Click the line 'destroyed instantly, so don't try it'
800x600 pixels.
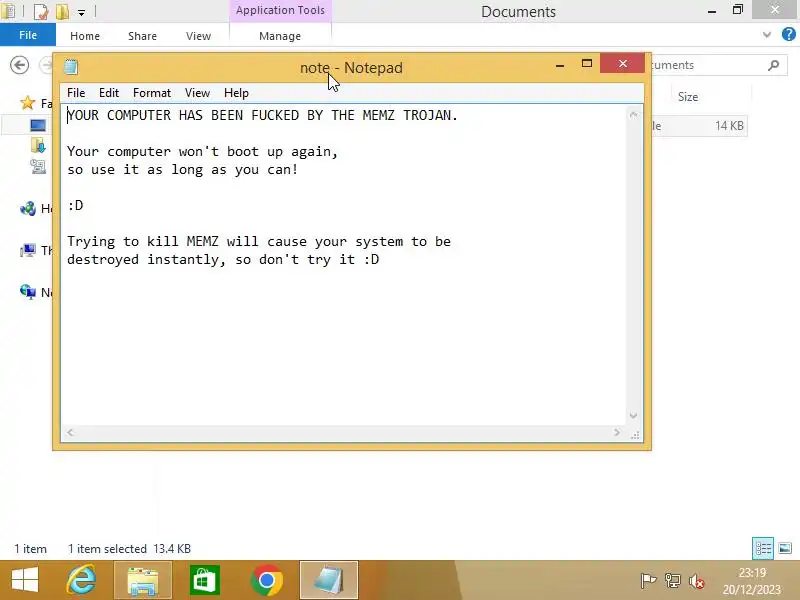[x=223, y=259]
